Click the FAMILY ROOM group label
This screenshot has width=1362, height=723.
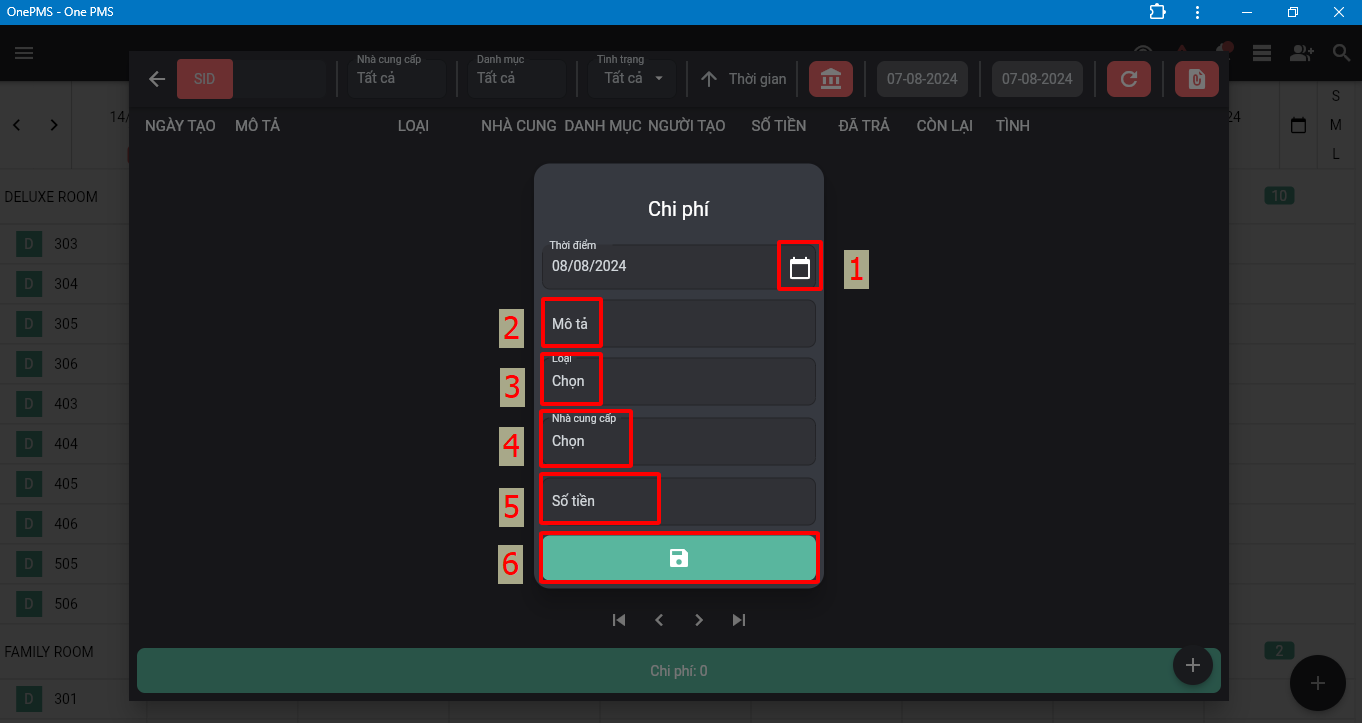[49, 652]
